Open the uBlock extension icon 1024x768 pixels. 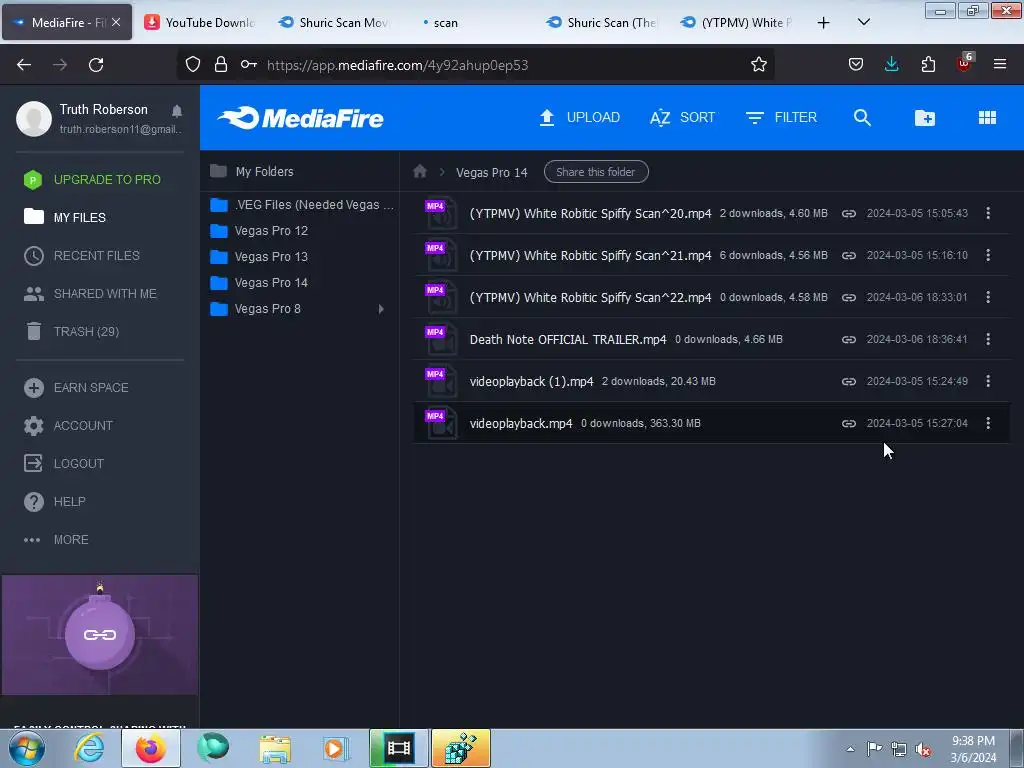click(964, 63)
